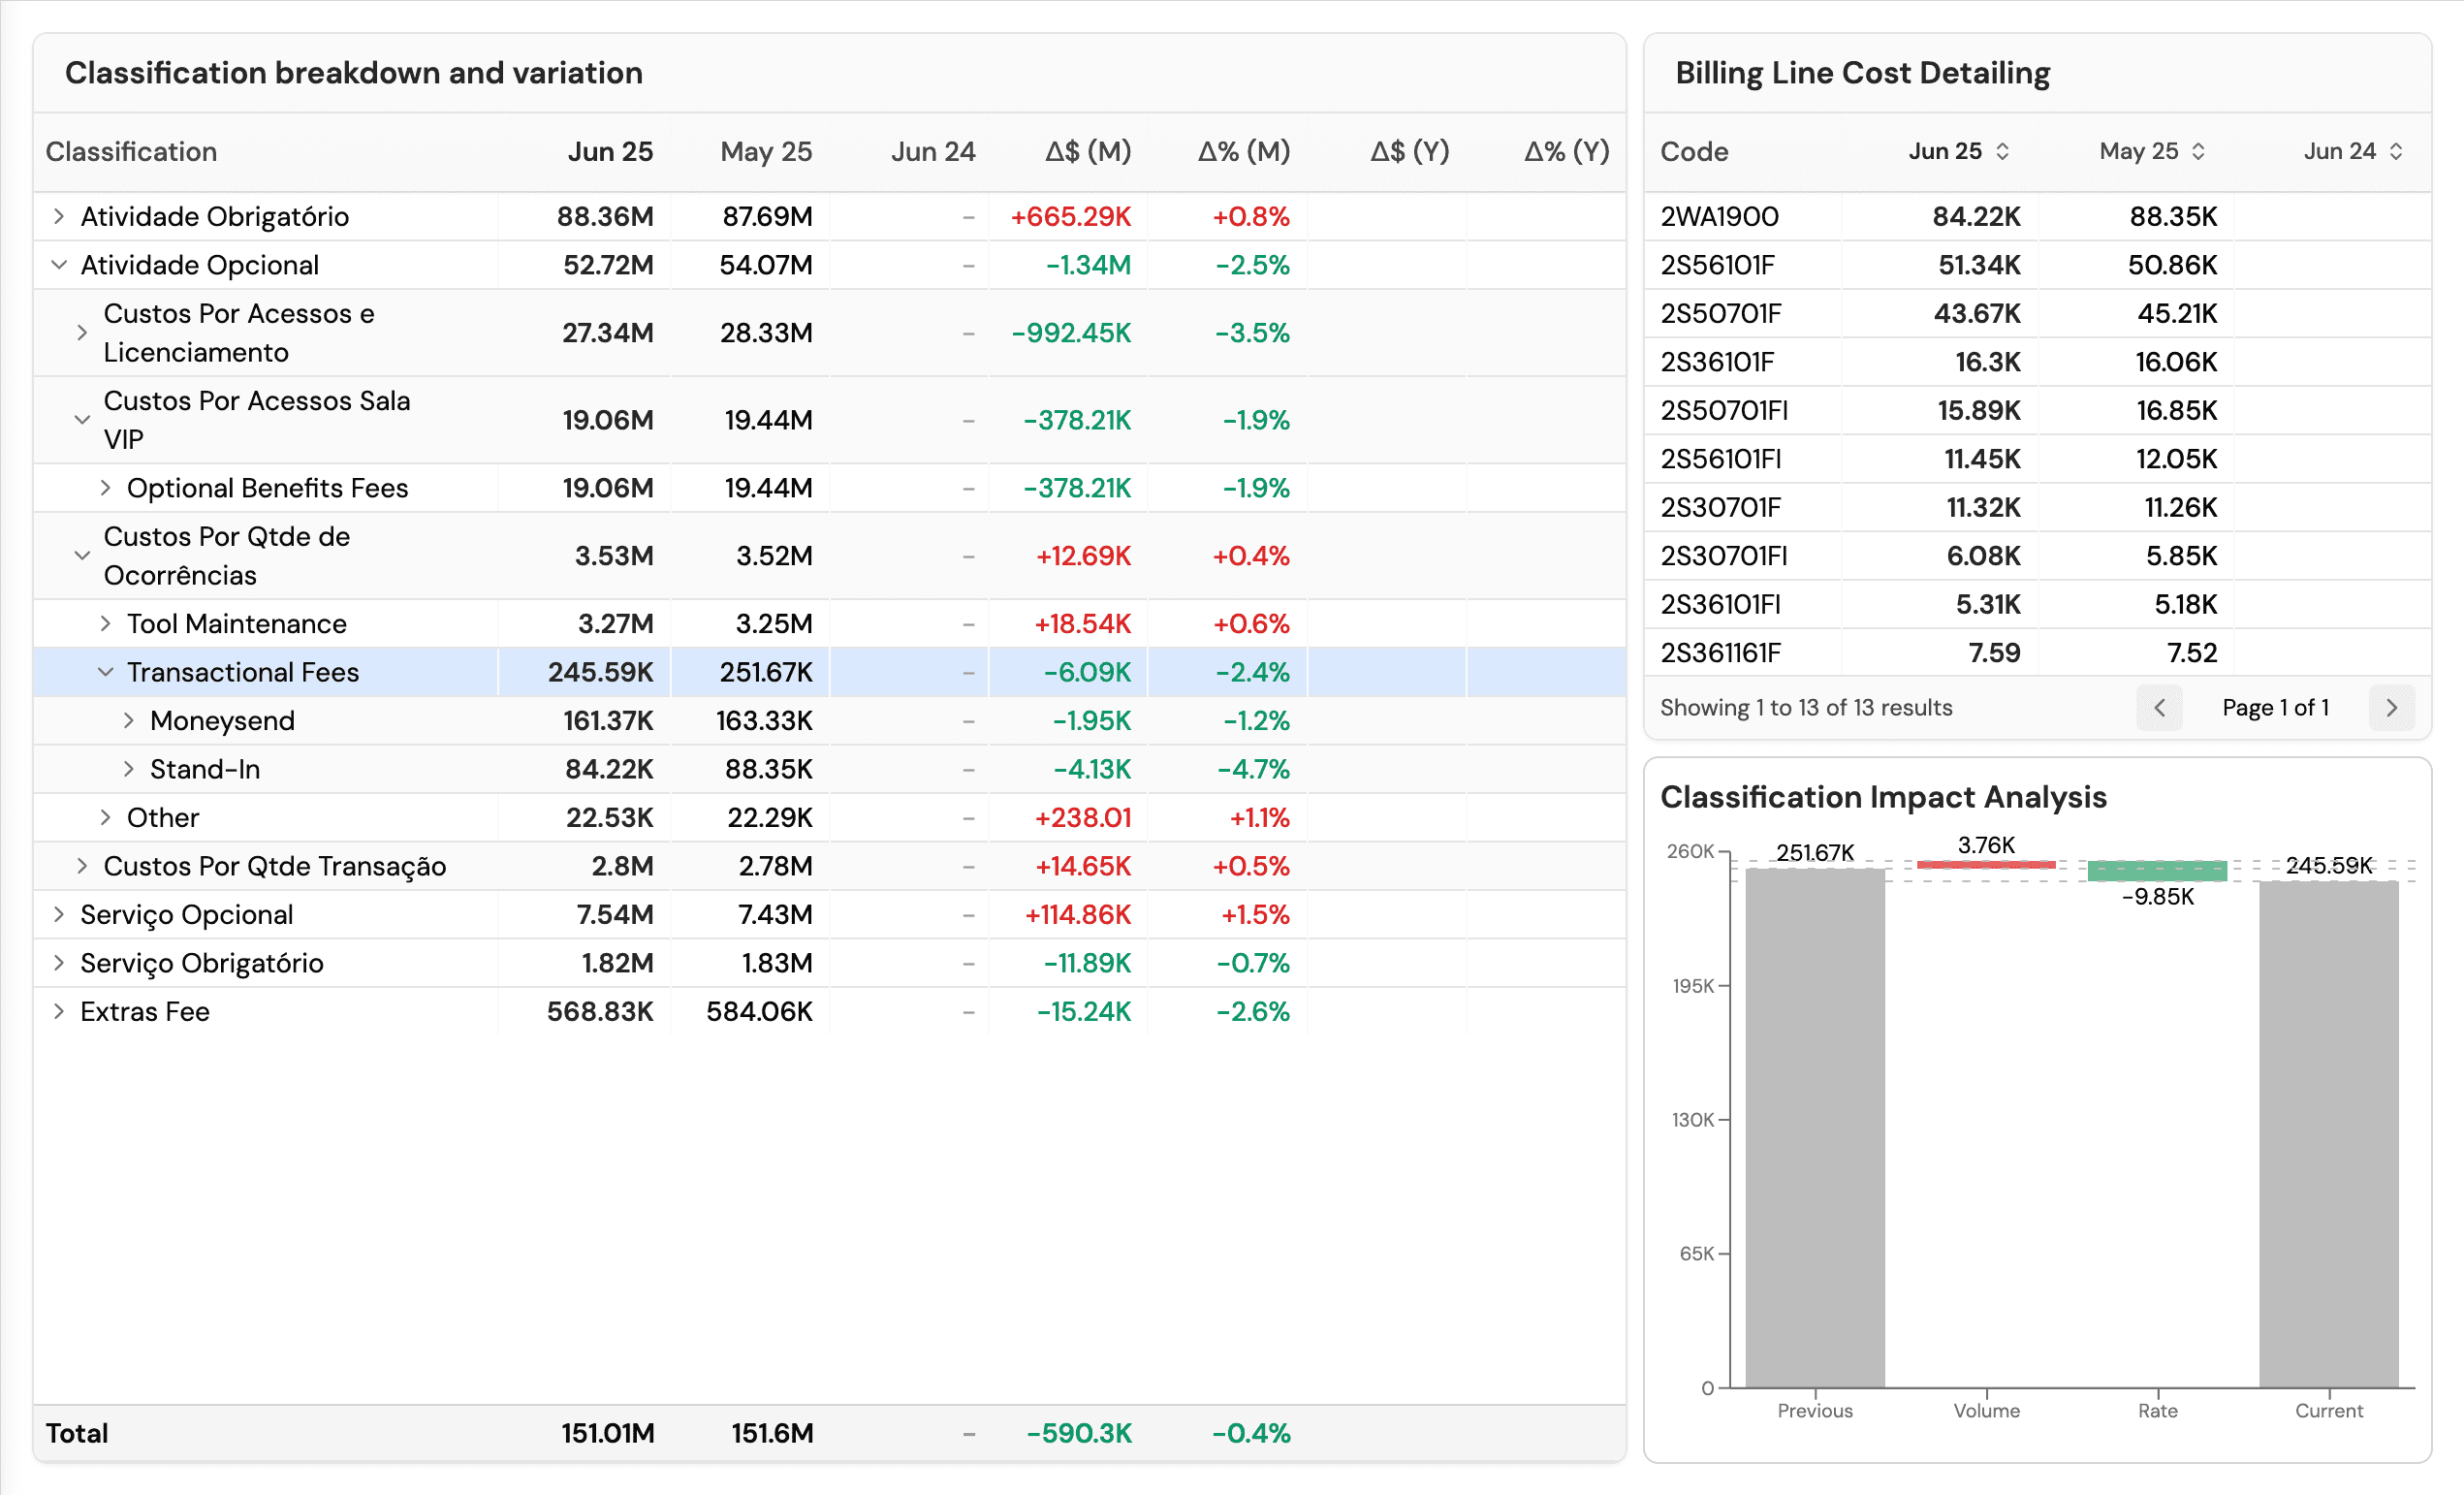2464x1495 pixels.
Task: Collapse the Transactional Fees row chevron
Action: (x=106, y=672)
